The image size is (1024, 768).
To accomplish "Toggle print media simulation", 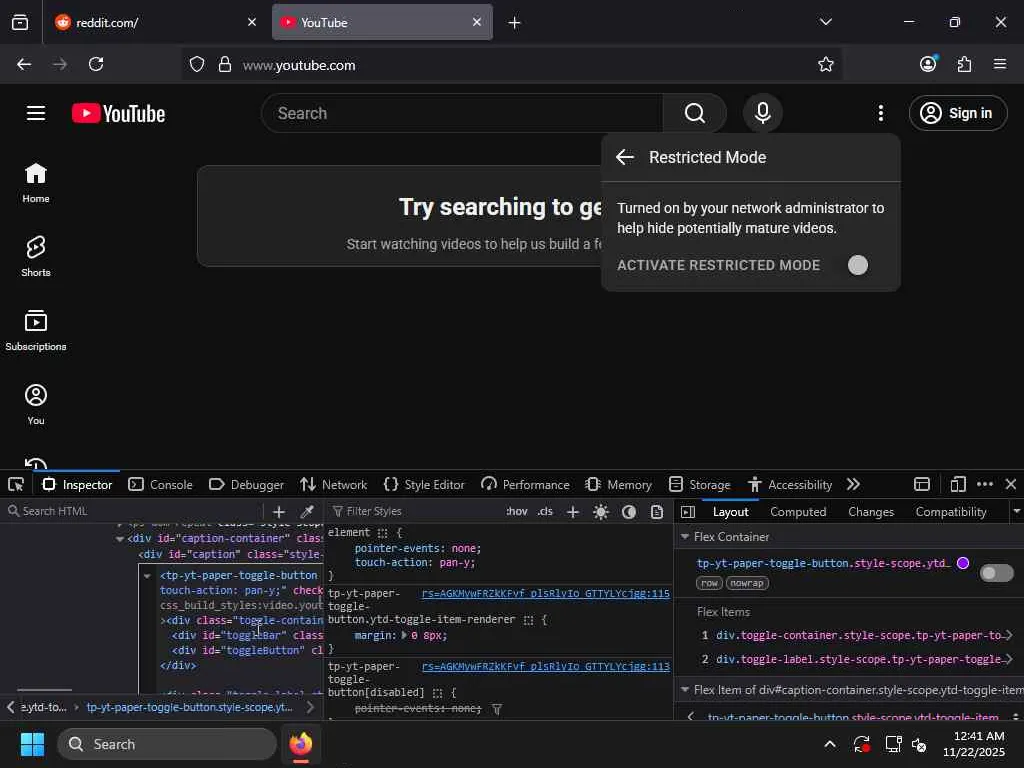I will (657, 511).
